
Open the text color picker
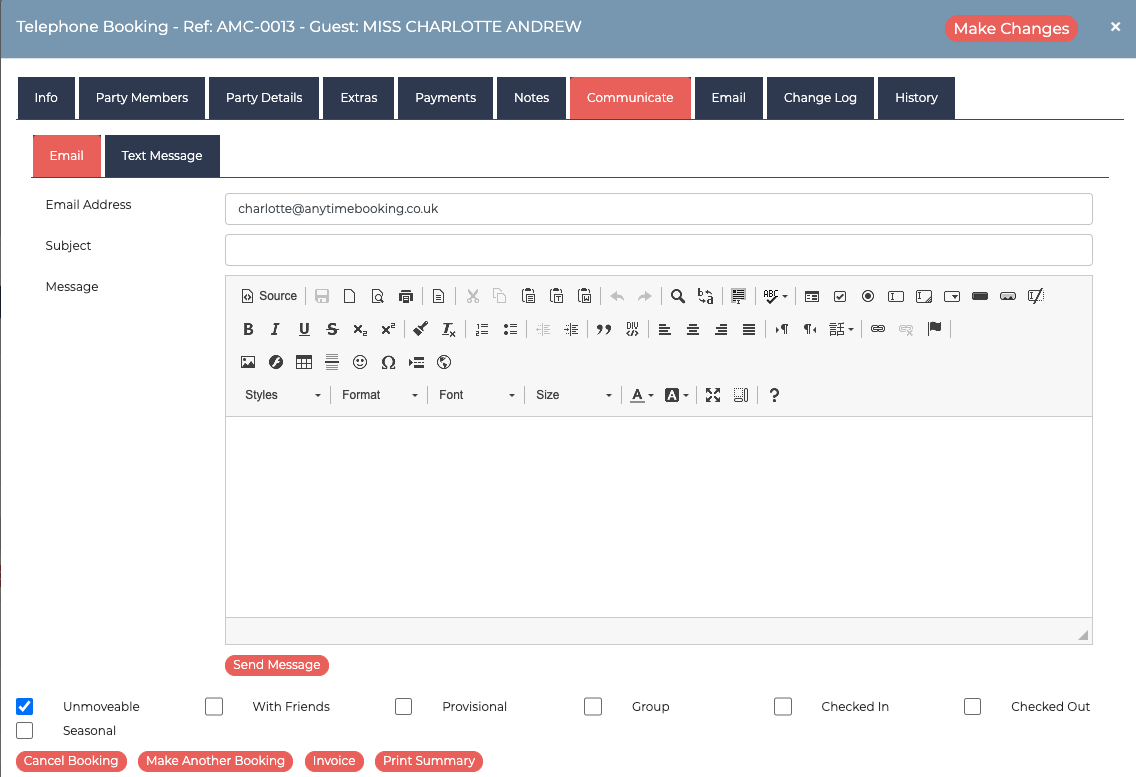pos(642,395)
